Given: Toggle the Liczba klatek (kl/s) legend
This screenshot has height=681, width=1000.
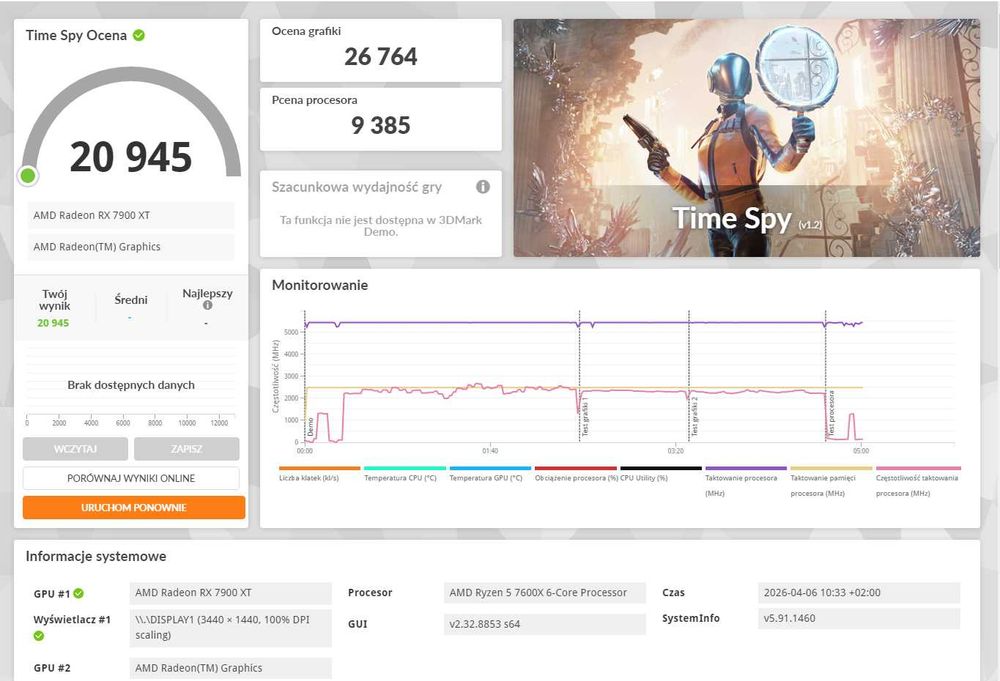Looking at the screenshot, I should (319, 474).
